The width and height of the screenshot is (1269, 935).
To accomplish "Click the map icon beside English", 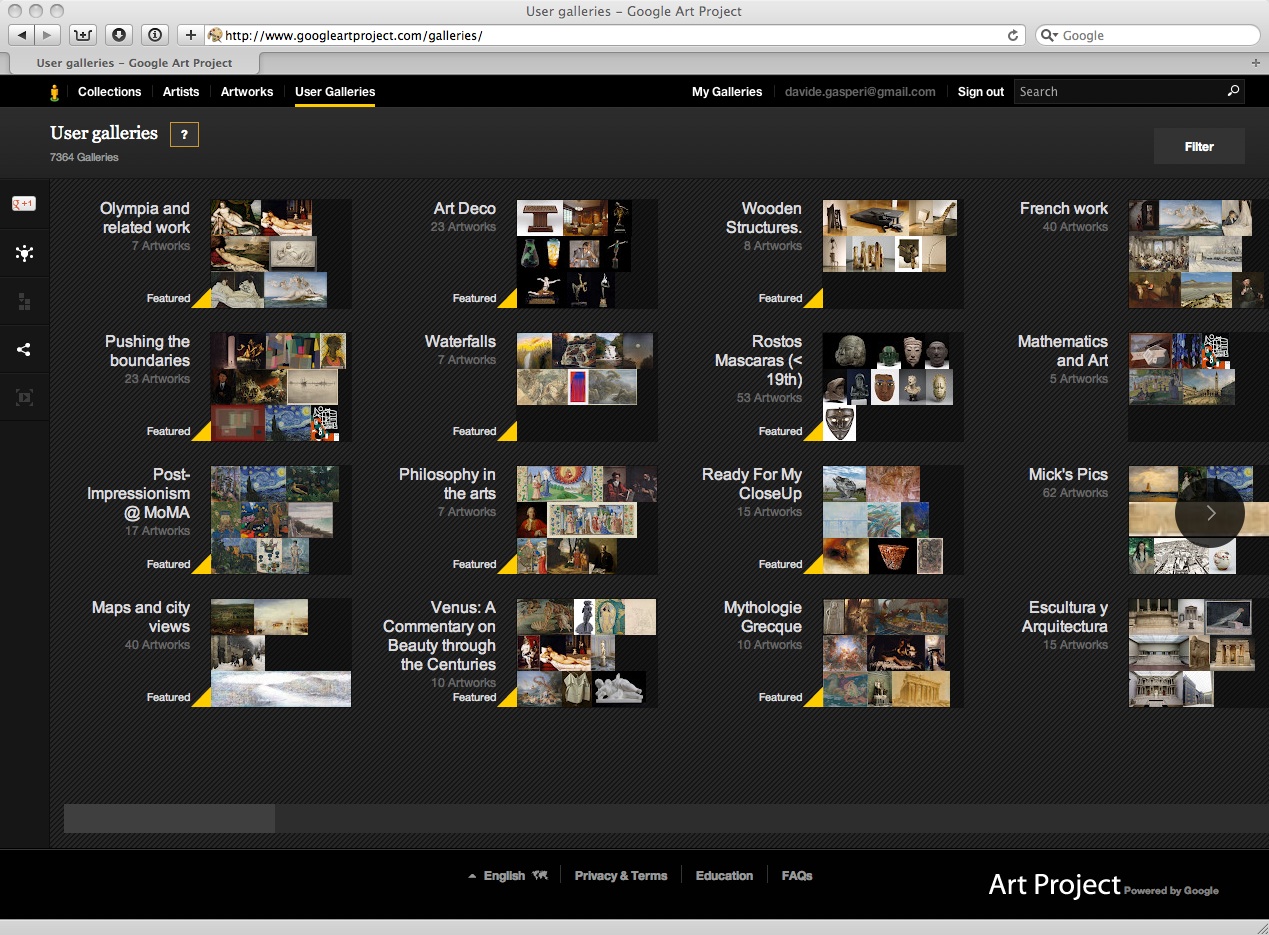I will pyautogui.click(x=540, y=875).
